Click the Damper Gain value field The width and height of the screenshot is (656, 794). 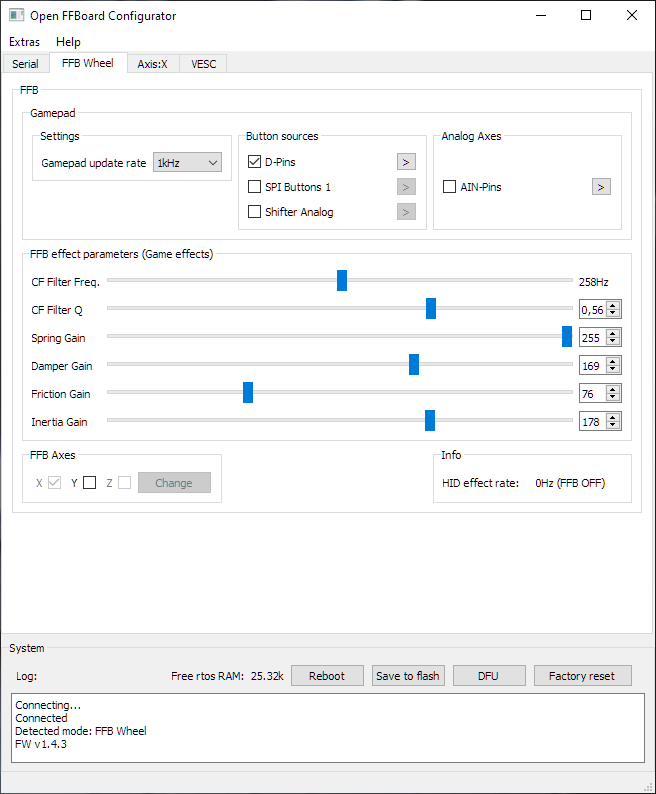click(593, 365)
